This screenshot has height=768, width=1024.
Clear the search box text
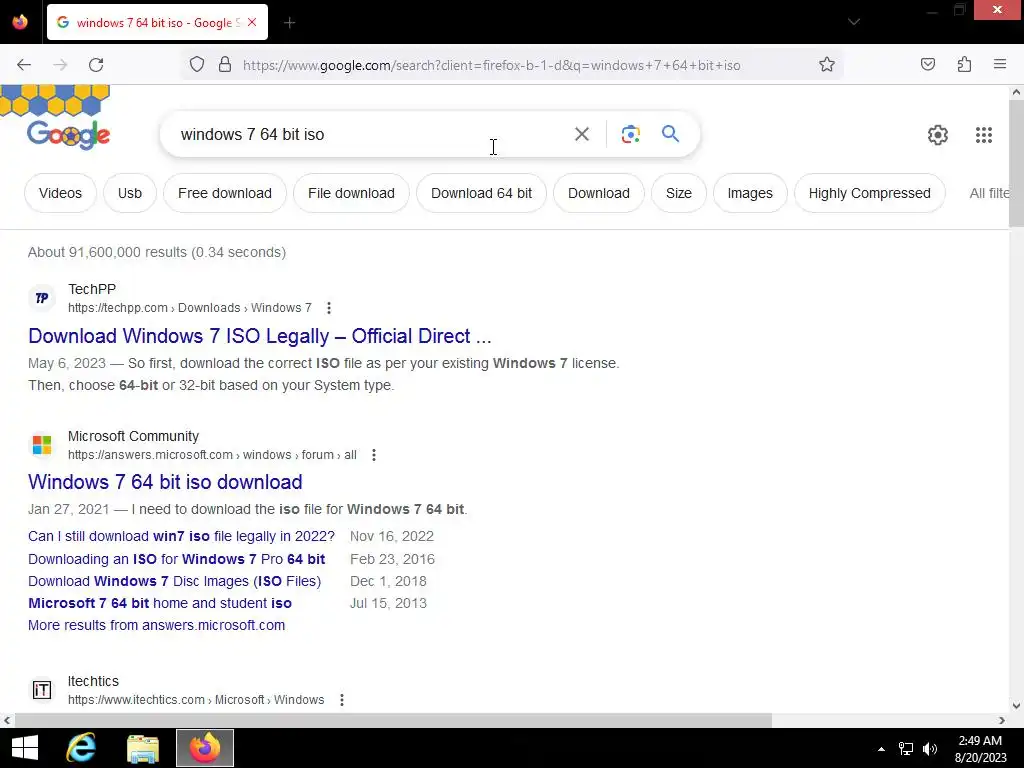click(x=581, y=134)
